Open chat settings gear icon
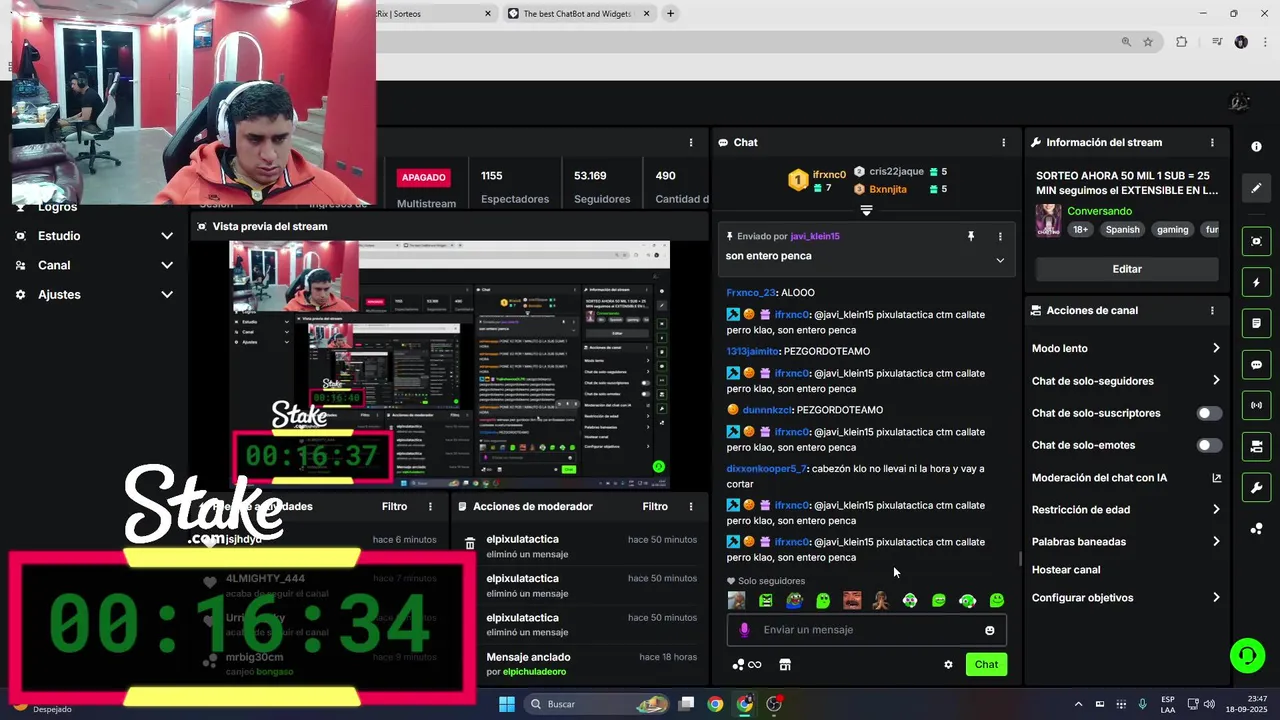This screenshot has width=1280, height=720. pyautogui.click(x=948, y=664)
